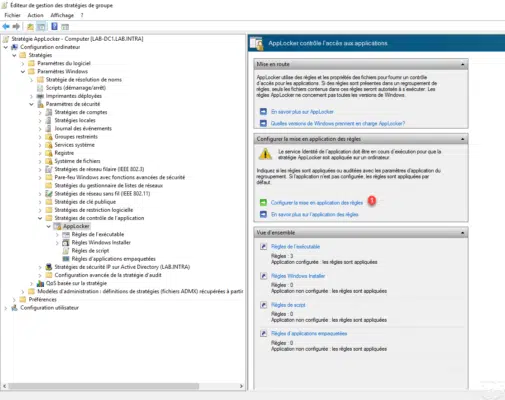Click the Règles Windows Installer tree icon
This screenshot has height=400, width=505.
pyautogui.click(x=66, y=243)
